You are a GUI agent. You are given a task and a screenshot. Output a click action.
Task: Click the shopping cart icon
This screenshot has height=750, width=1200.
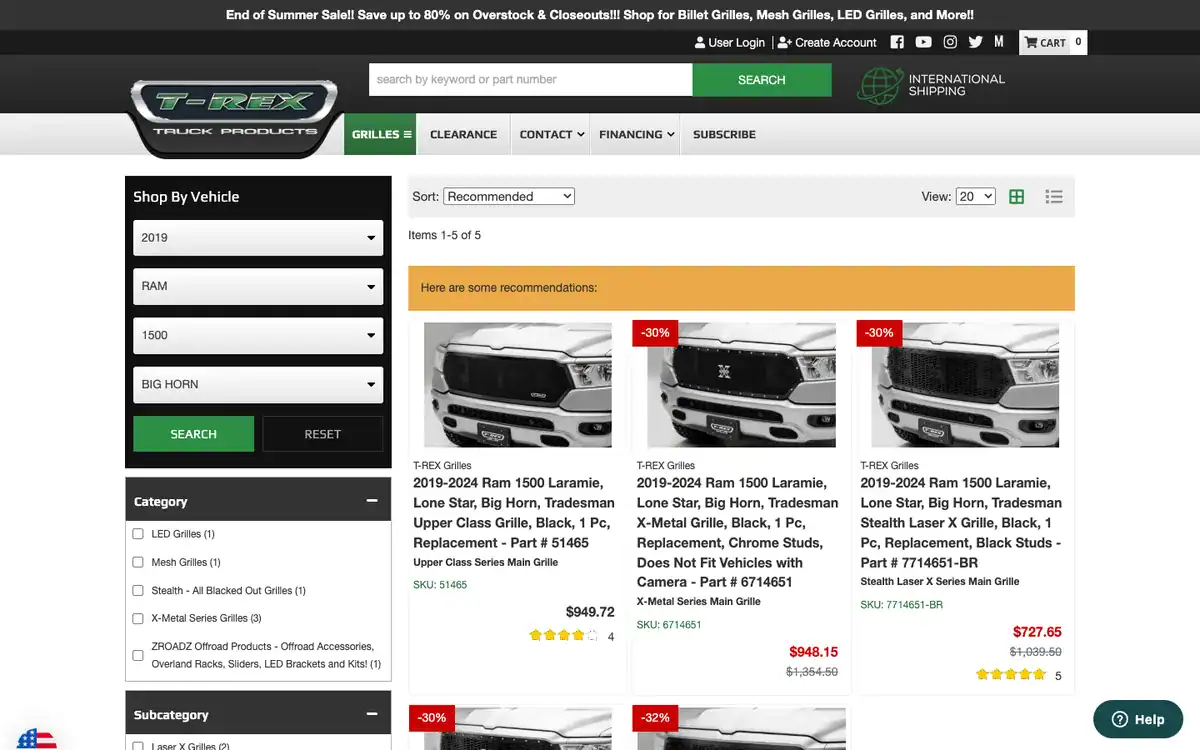[1031, 43]
